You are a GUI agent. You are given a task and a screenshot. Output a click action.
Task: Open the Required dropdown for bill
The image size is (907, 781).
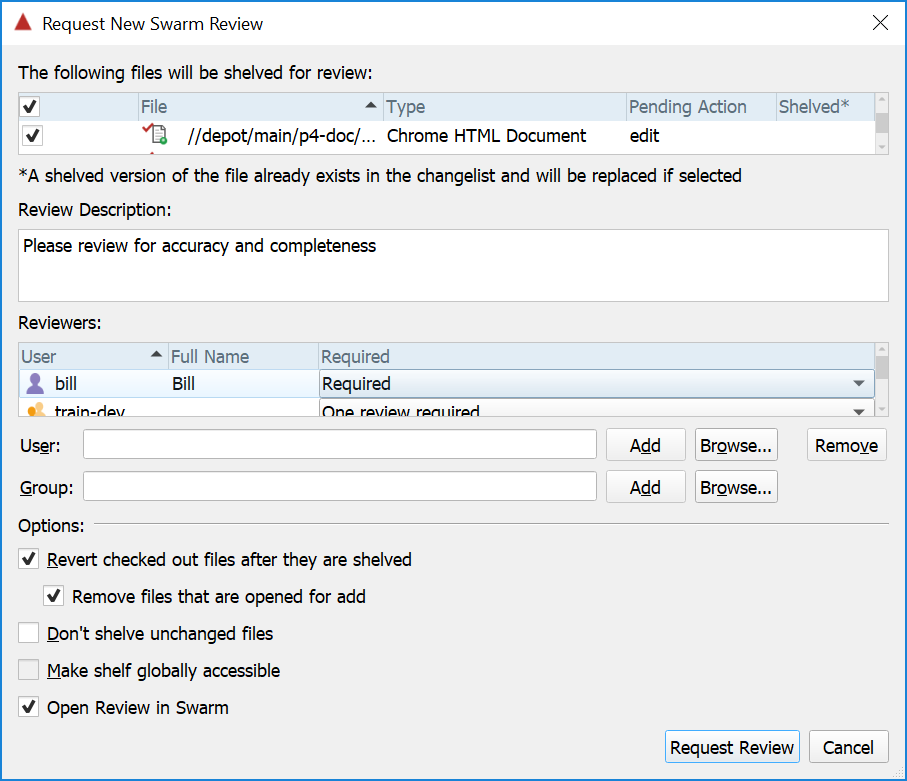858,384
